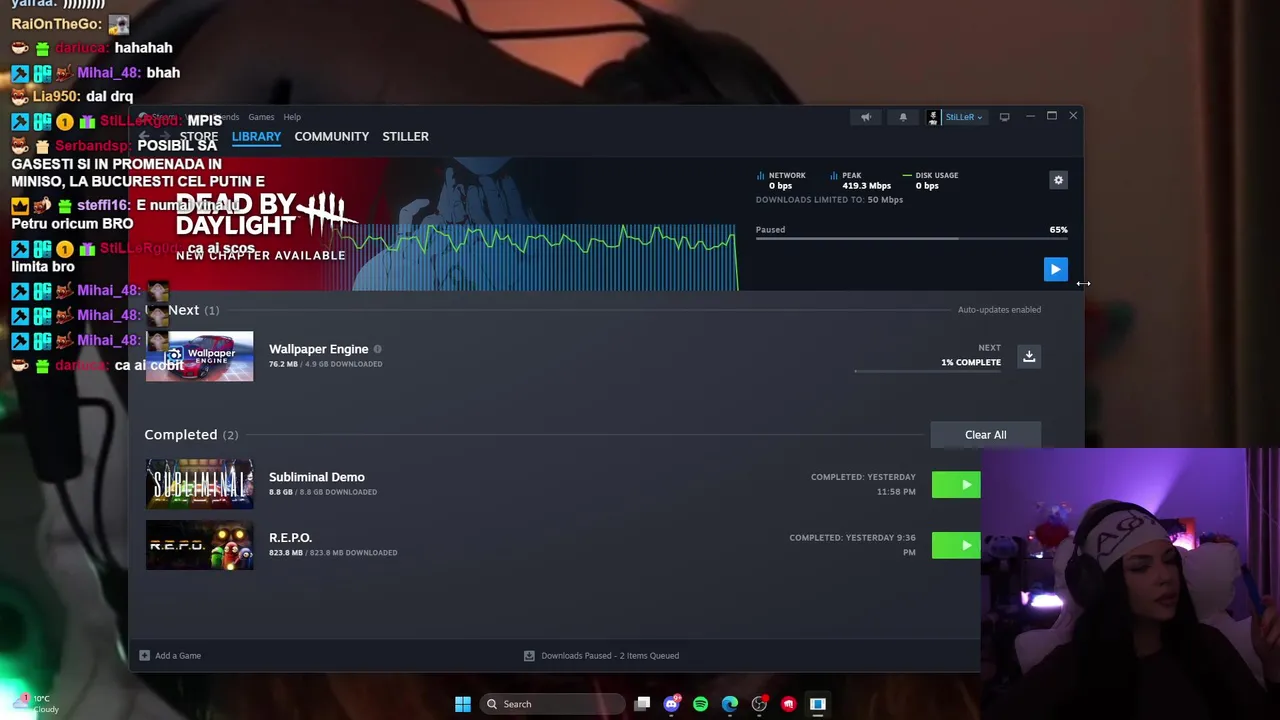
Task: Click the info icon beside Wallpaper Engine
Action: [x=377, y=349]
